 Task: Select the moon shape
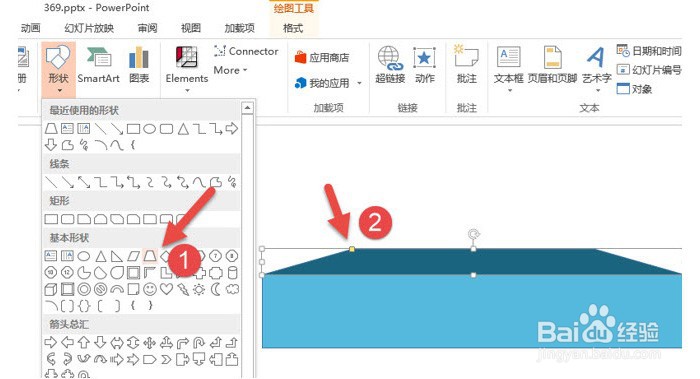(216, 289)
